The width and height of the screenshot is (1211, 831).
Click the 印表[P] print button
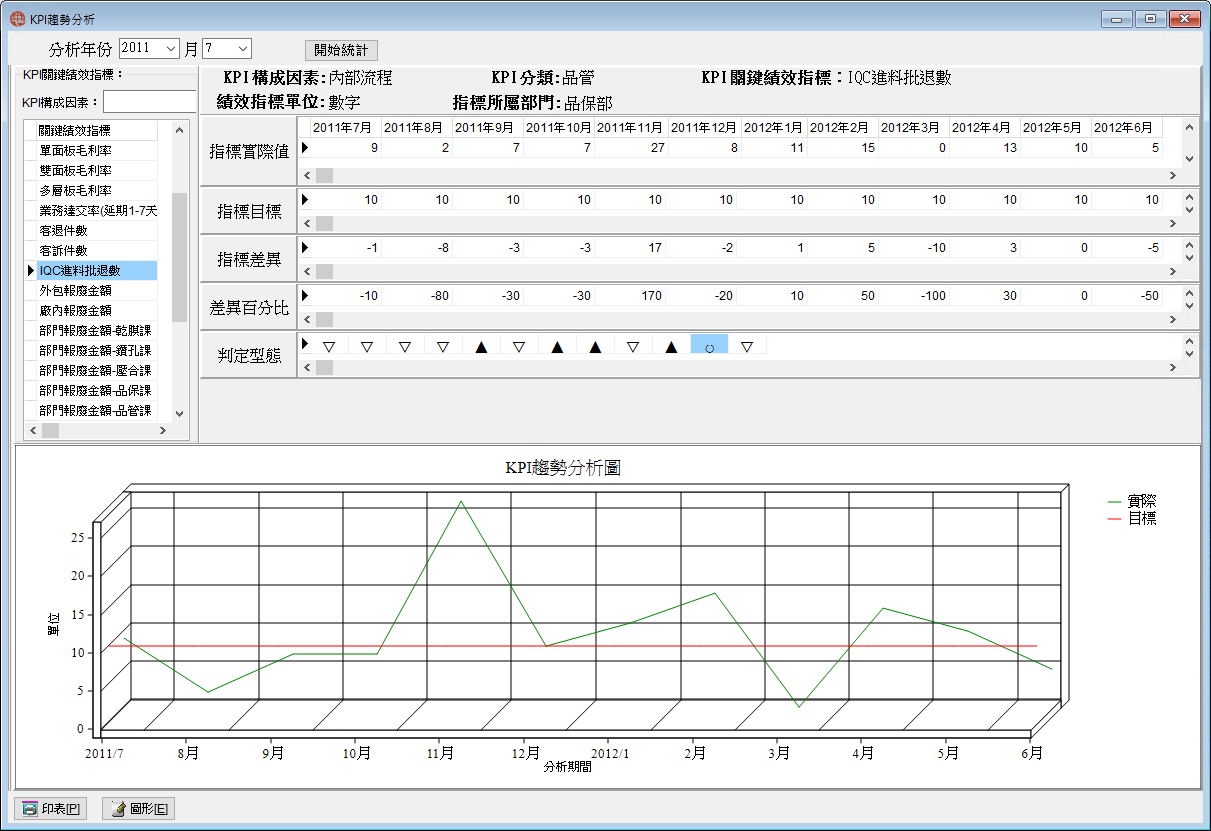pos(51,809)
